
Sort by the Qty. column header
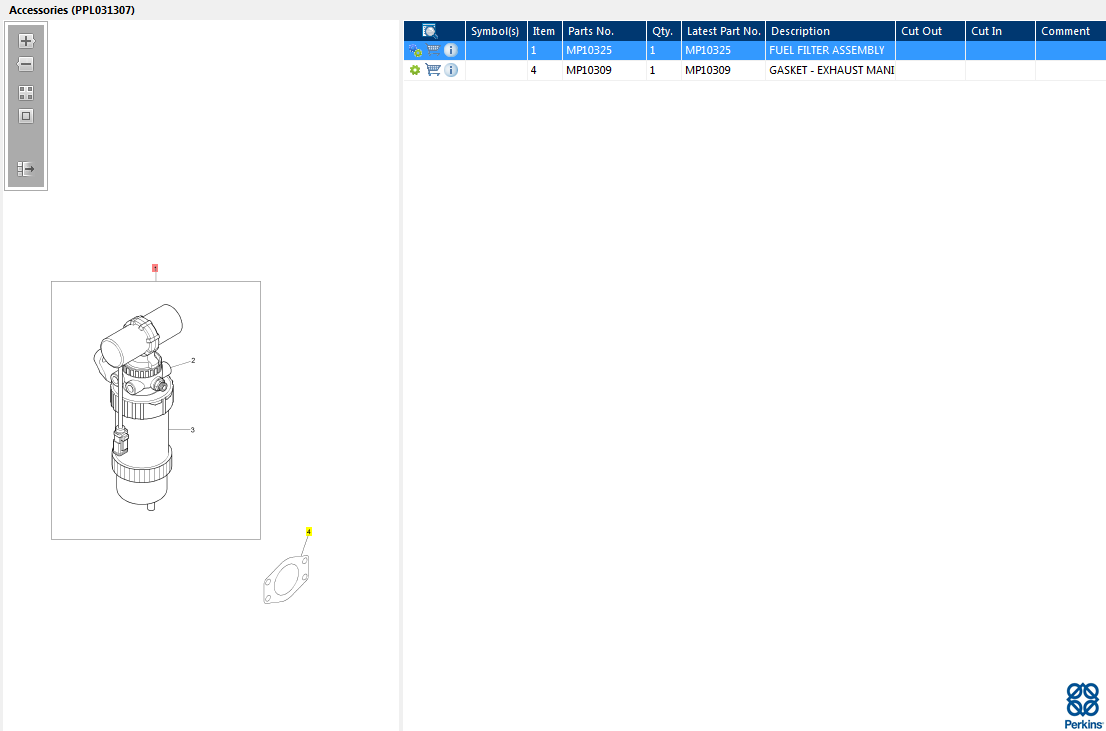(x=664, y=31)
